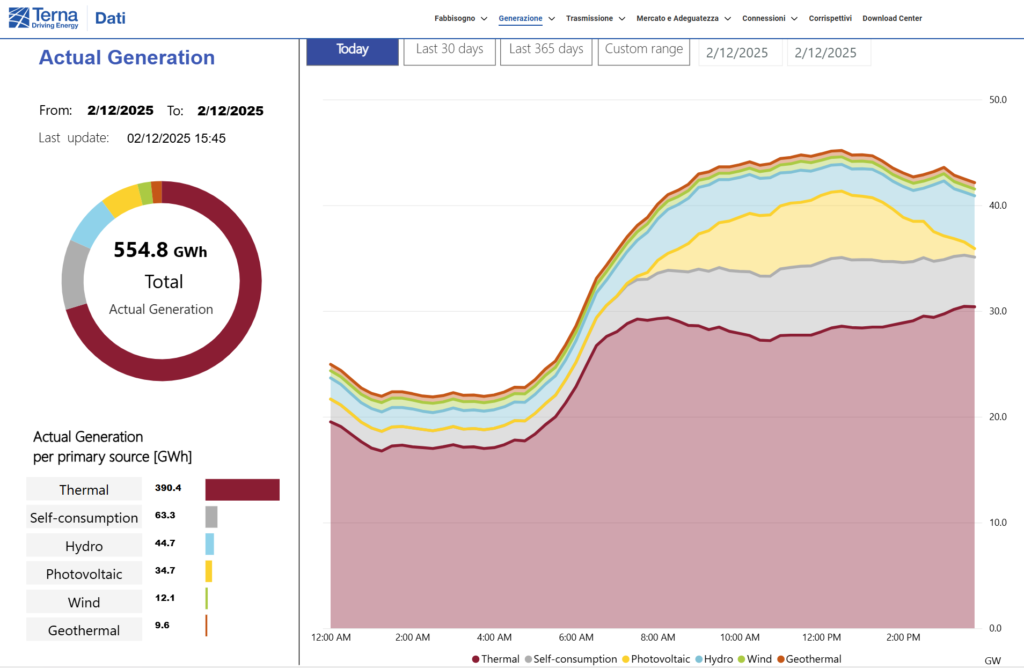Click the grey Self-consumption bar
This screenshot has height=668, width=1024.
[x=211, y=517]
